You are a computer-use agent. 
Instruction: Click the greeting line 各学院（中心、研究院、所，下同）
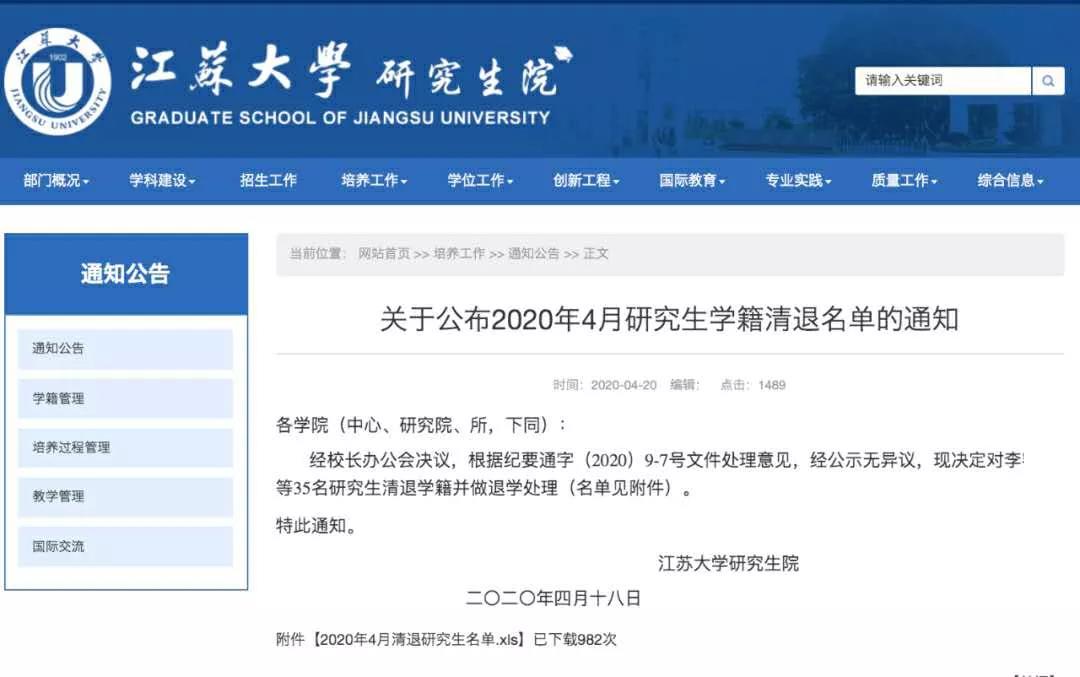pos(421,425)
